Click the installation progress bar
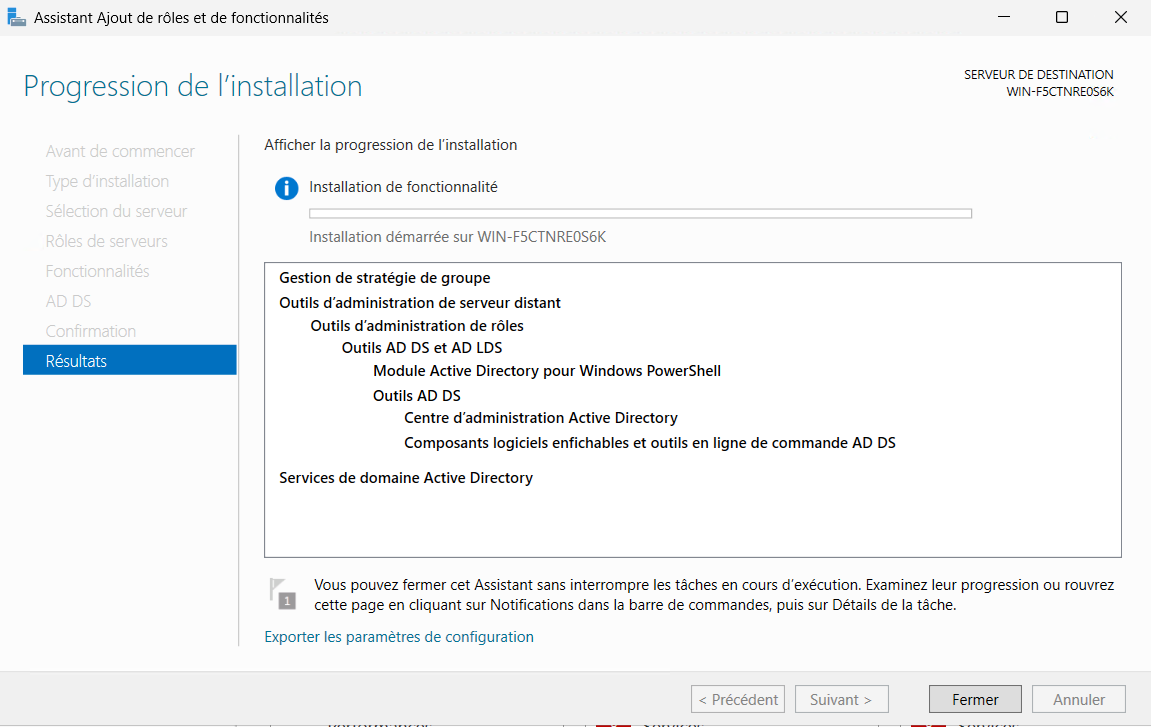Viewport: 1151px width, 727px height. 640,213
